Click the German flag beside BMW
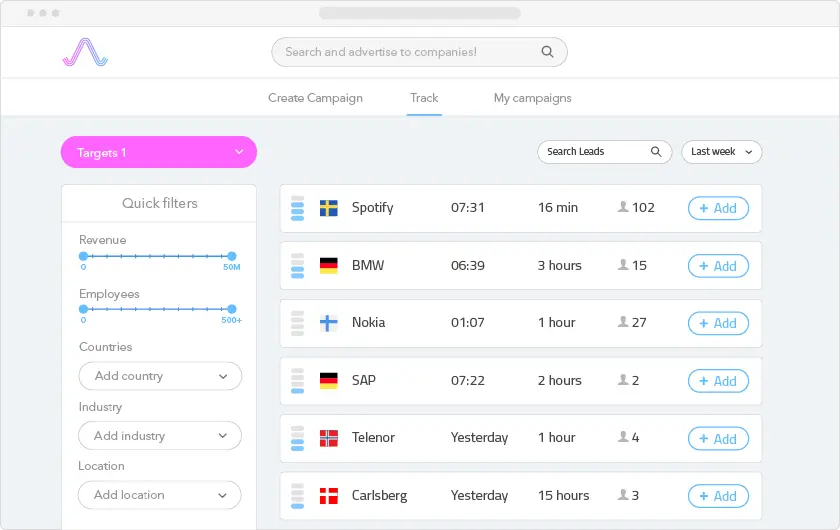The width and height of the screenshot is (840, 530). tap(328, 266)
